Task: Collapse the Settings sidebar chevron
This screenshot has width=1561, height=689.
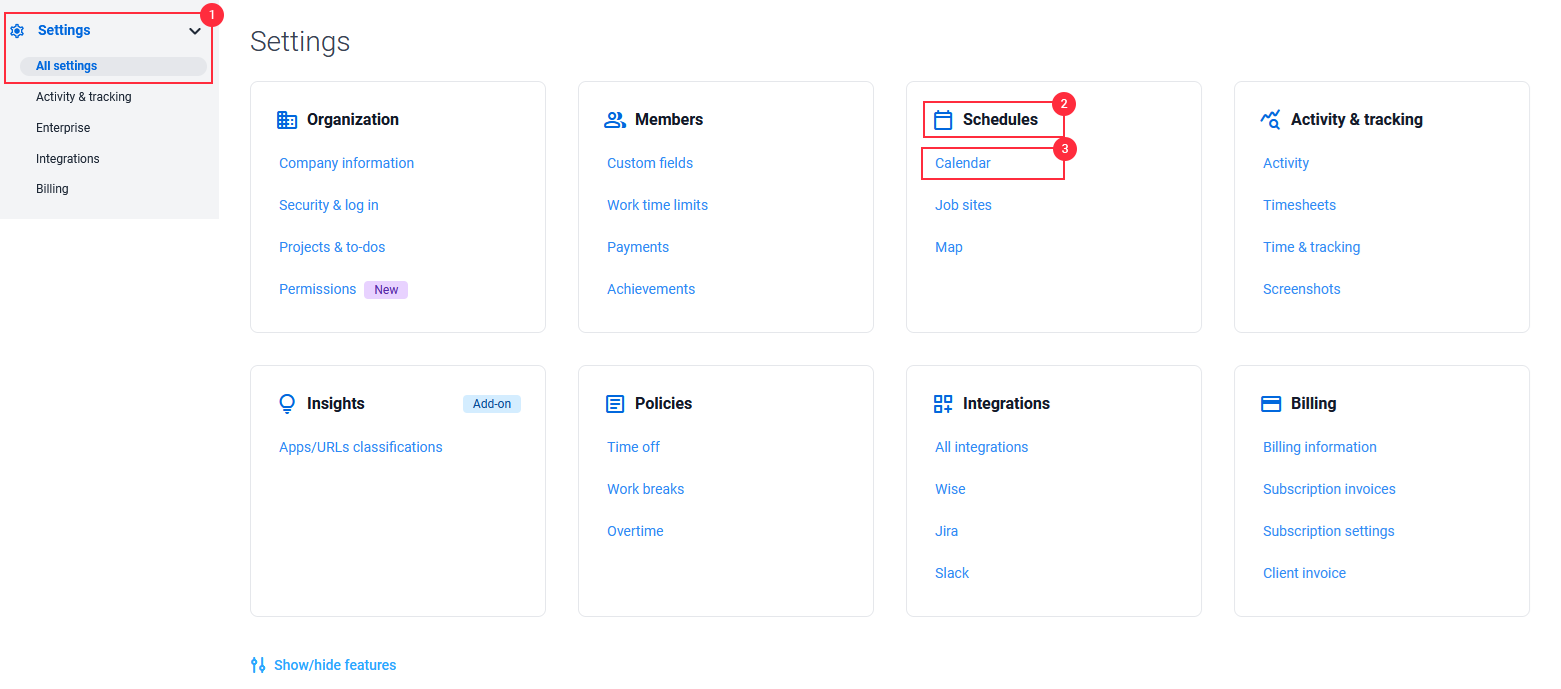Action: click(x=195, y=31)
